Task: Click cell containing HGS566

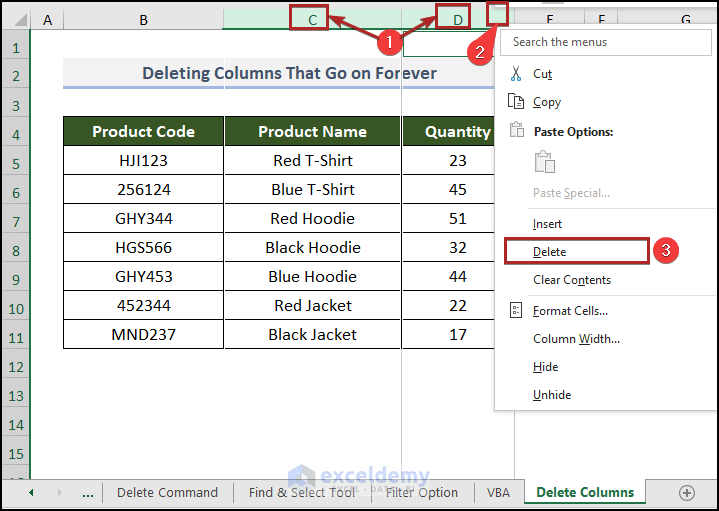Action: tap(144, 247)
